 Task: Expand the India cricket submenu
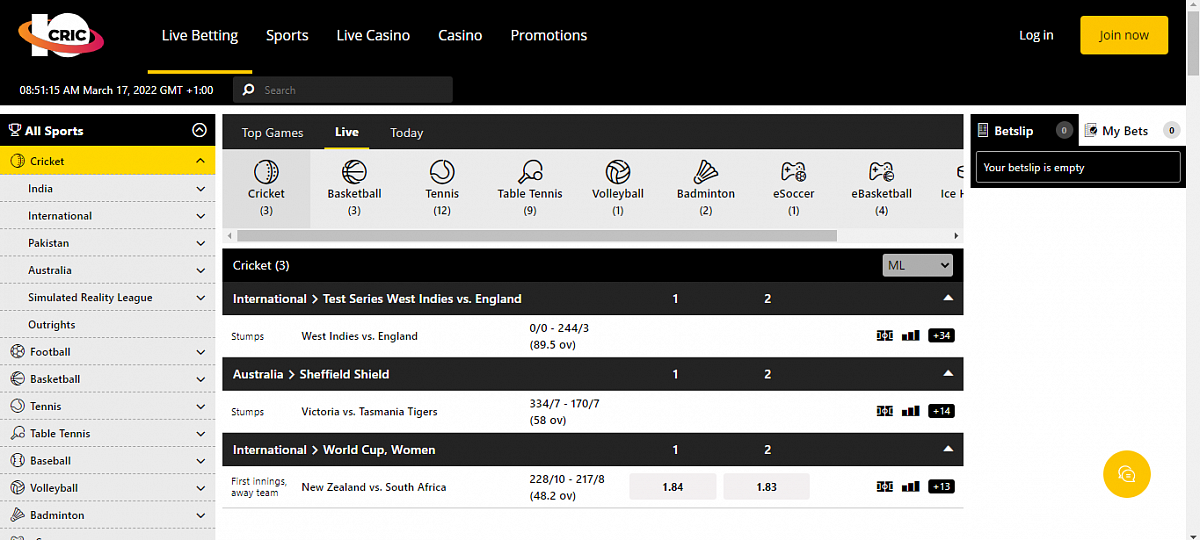200,189
